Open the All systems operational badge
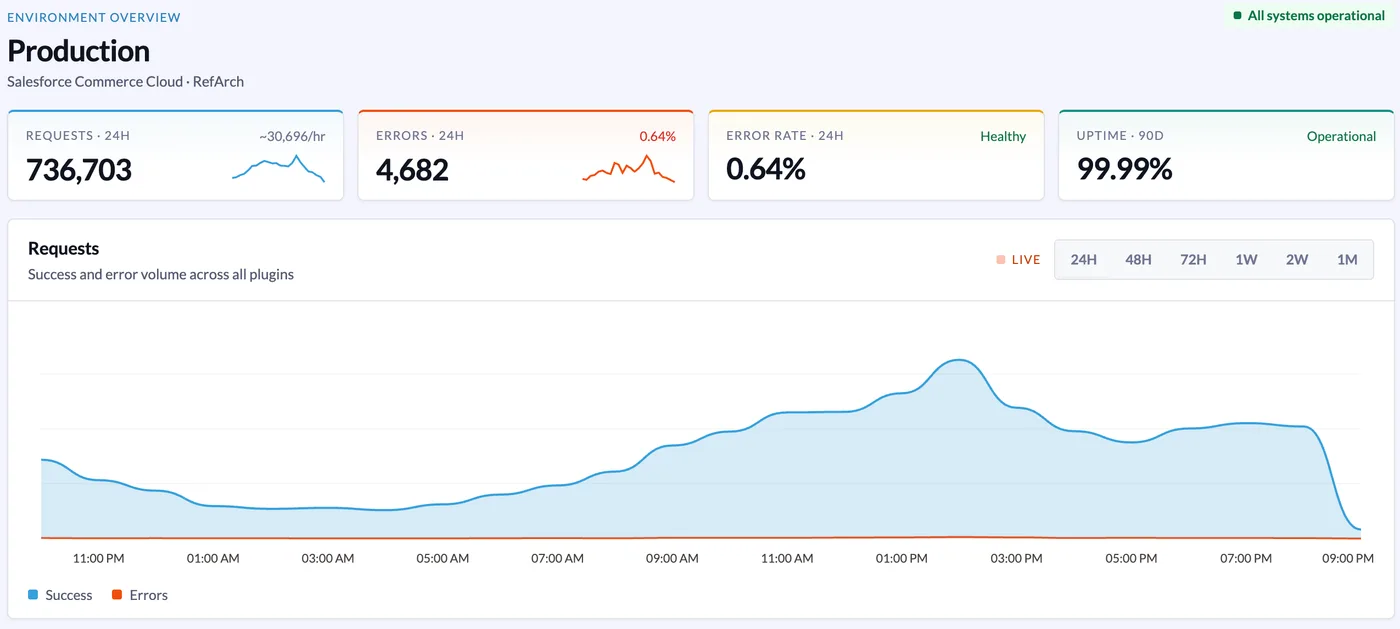Viewport: 1400px width, 629px height. click(x=1308, y=16)
